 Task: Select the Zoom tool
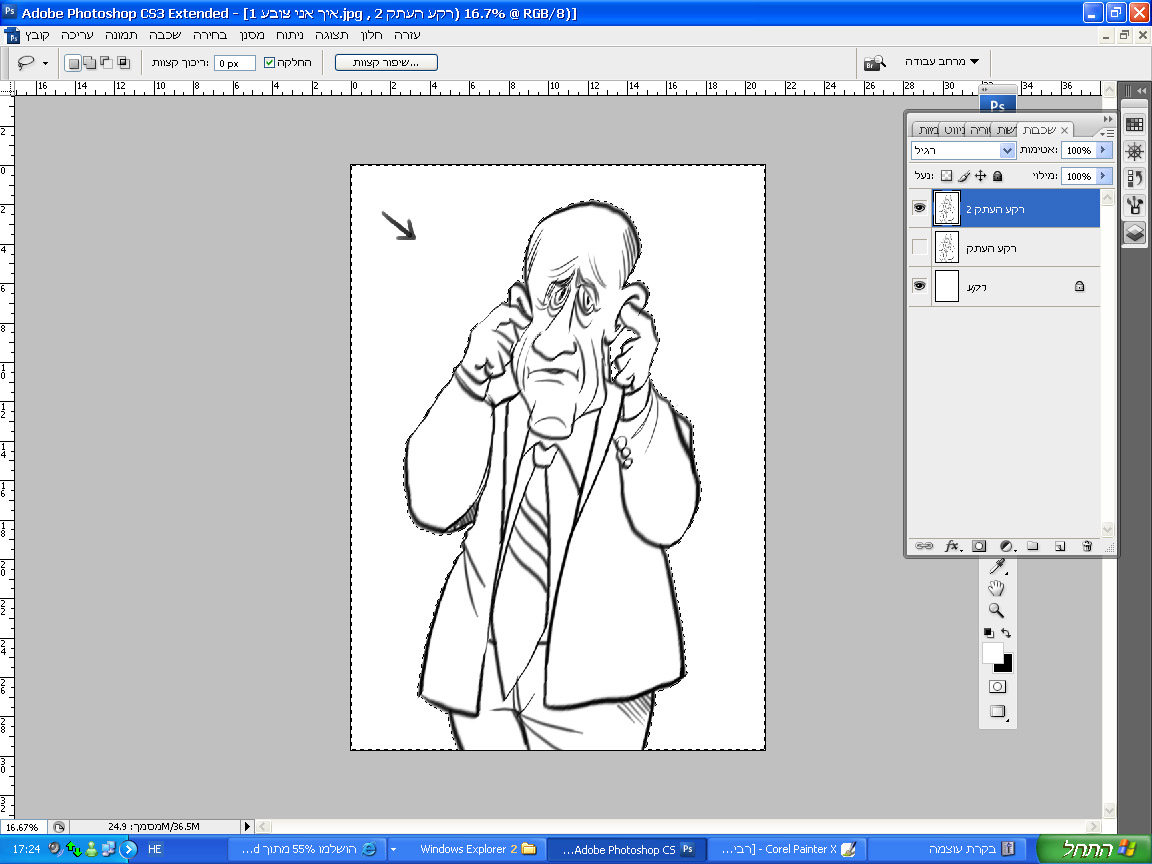pos(996,610)
